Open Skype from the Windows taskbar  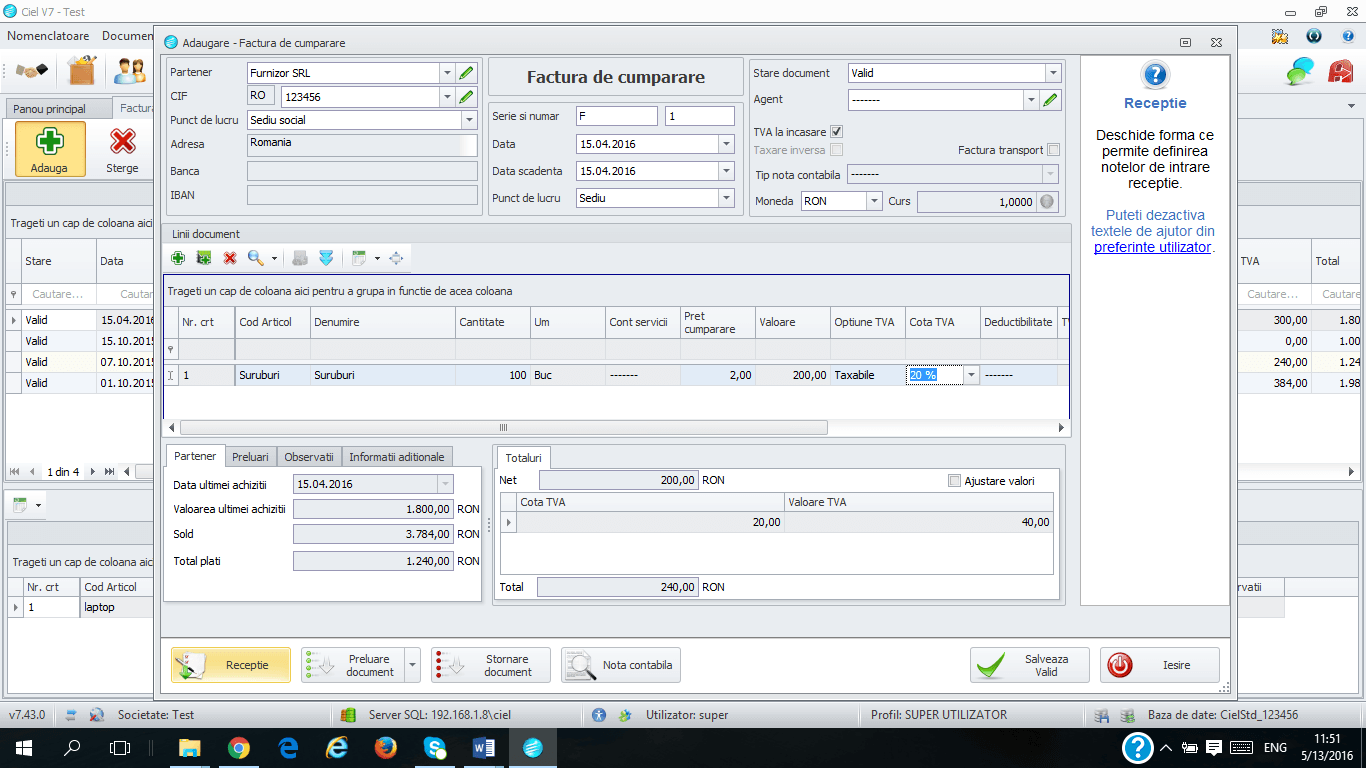(x=434, y=747)
